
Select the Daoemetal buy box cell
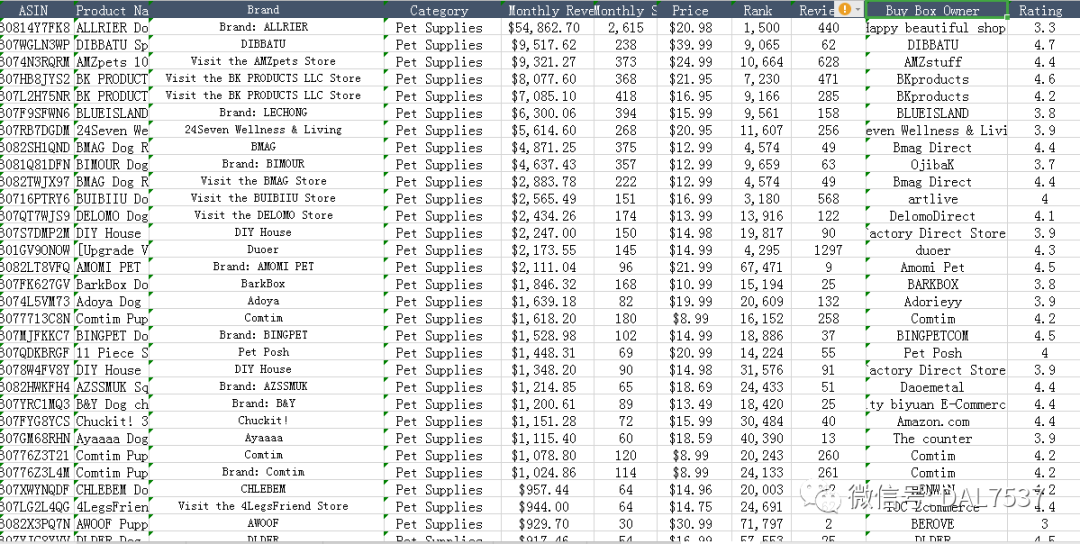(936, 387)
